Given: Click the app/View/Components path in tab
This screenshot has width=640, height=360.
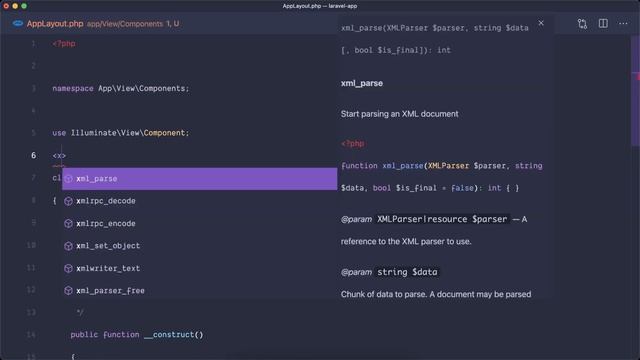Looking at the screenshot, I should pos(125,24).
